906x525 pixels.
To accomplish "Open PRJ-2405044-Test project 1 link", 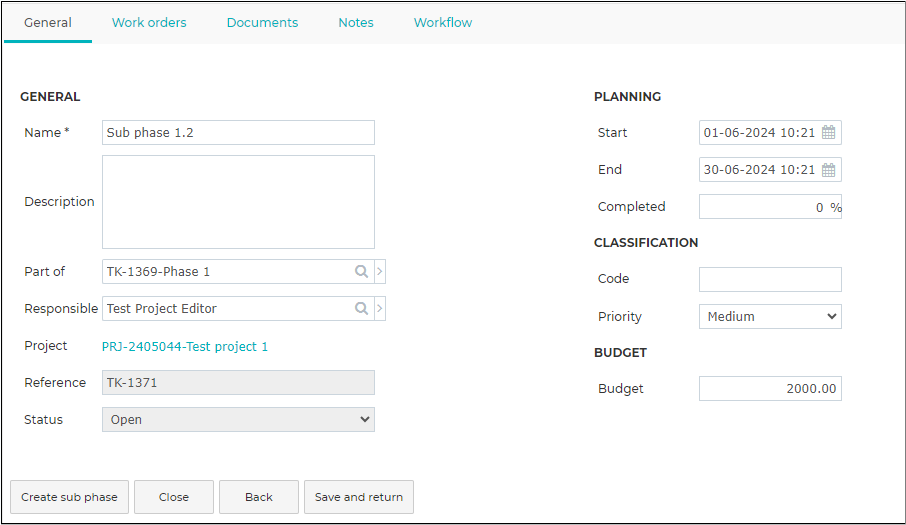I will [x=185, y=347].
